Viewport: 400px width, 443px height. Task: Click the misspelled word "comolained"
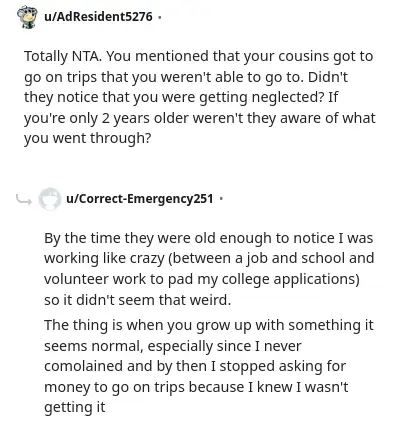coord(84,366)
